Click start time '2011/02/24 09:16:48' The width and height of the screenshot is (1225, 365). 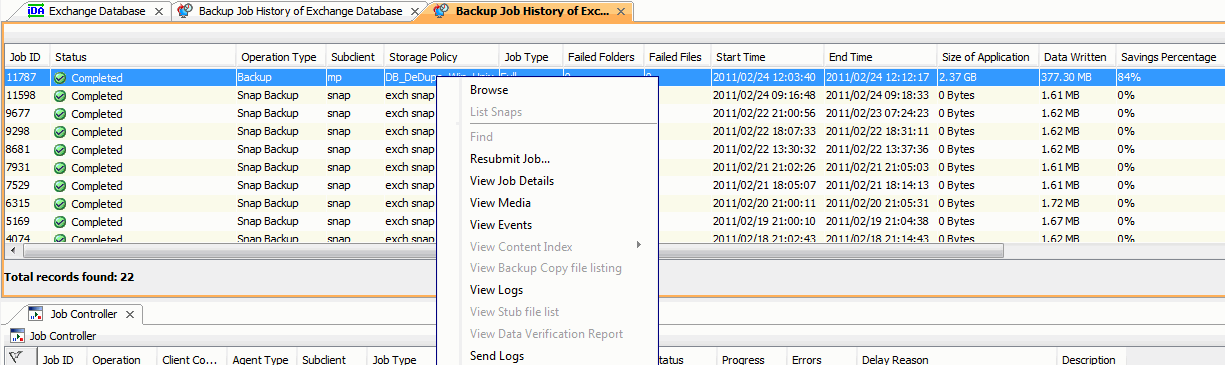[x=765, y=96]
